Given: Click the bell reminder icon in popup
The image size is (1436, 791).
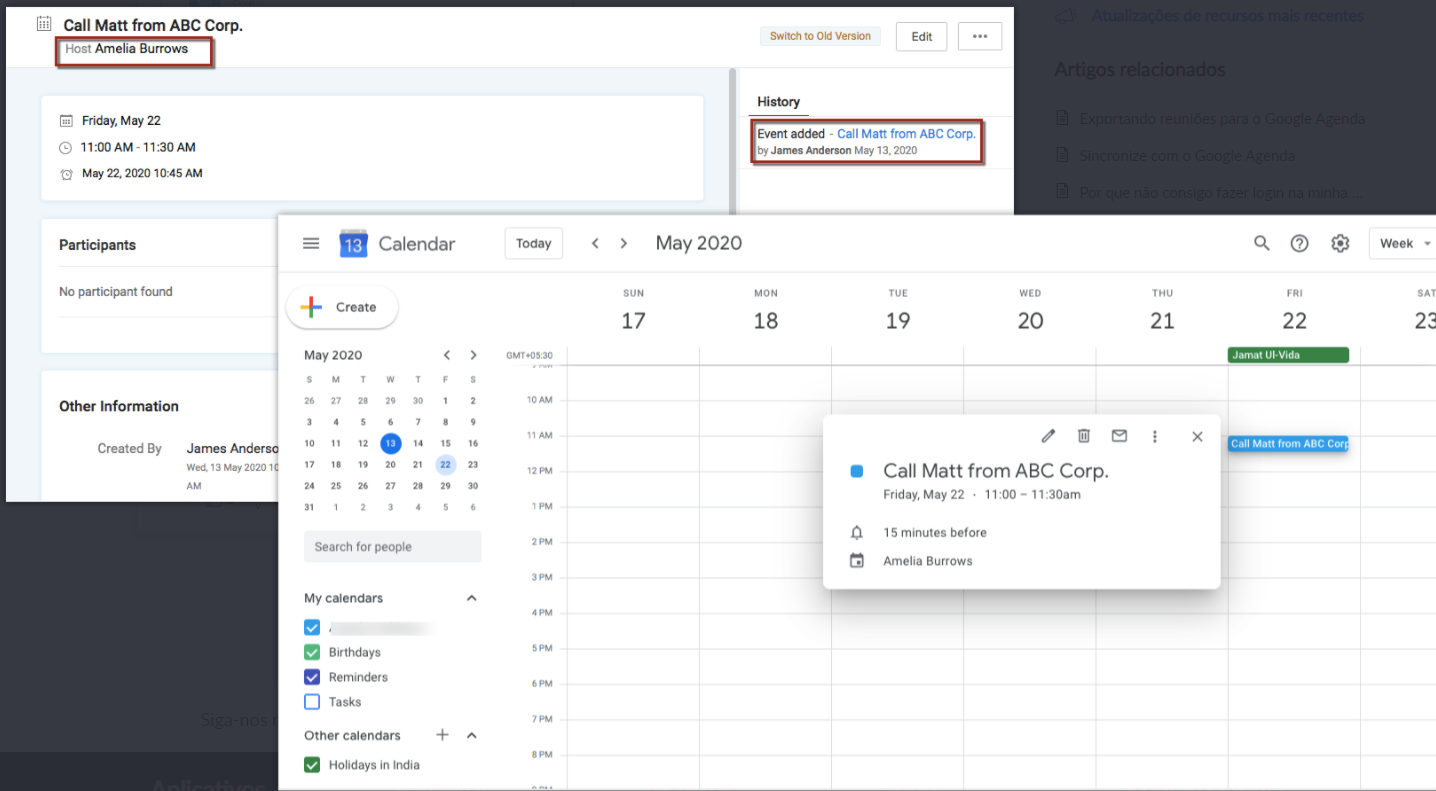Looking at the screenshot, I should [856, 532].
